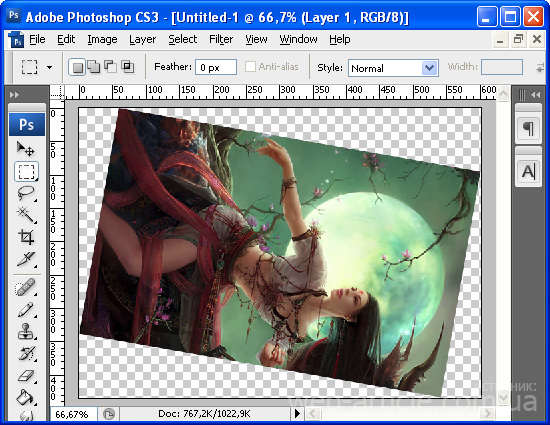
Task: Choose Add to selection mode
Action: coord(94,67)
